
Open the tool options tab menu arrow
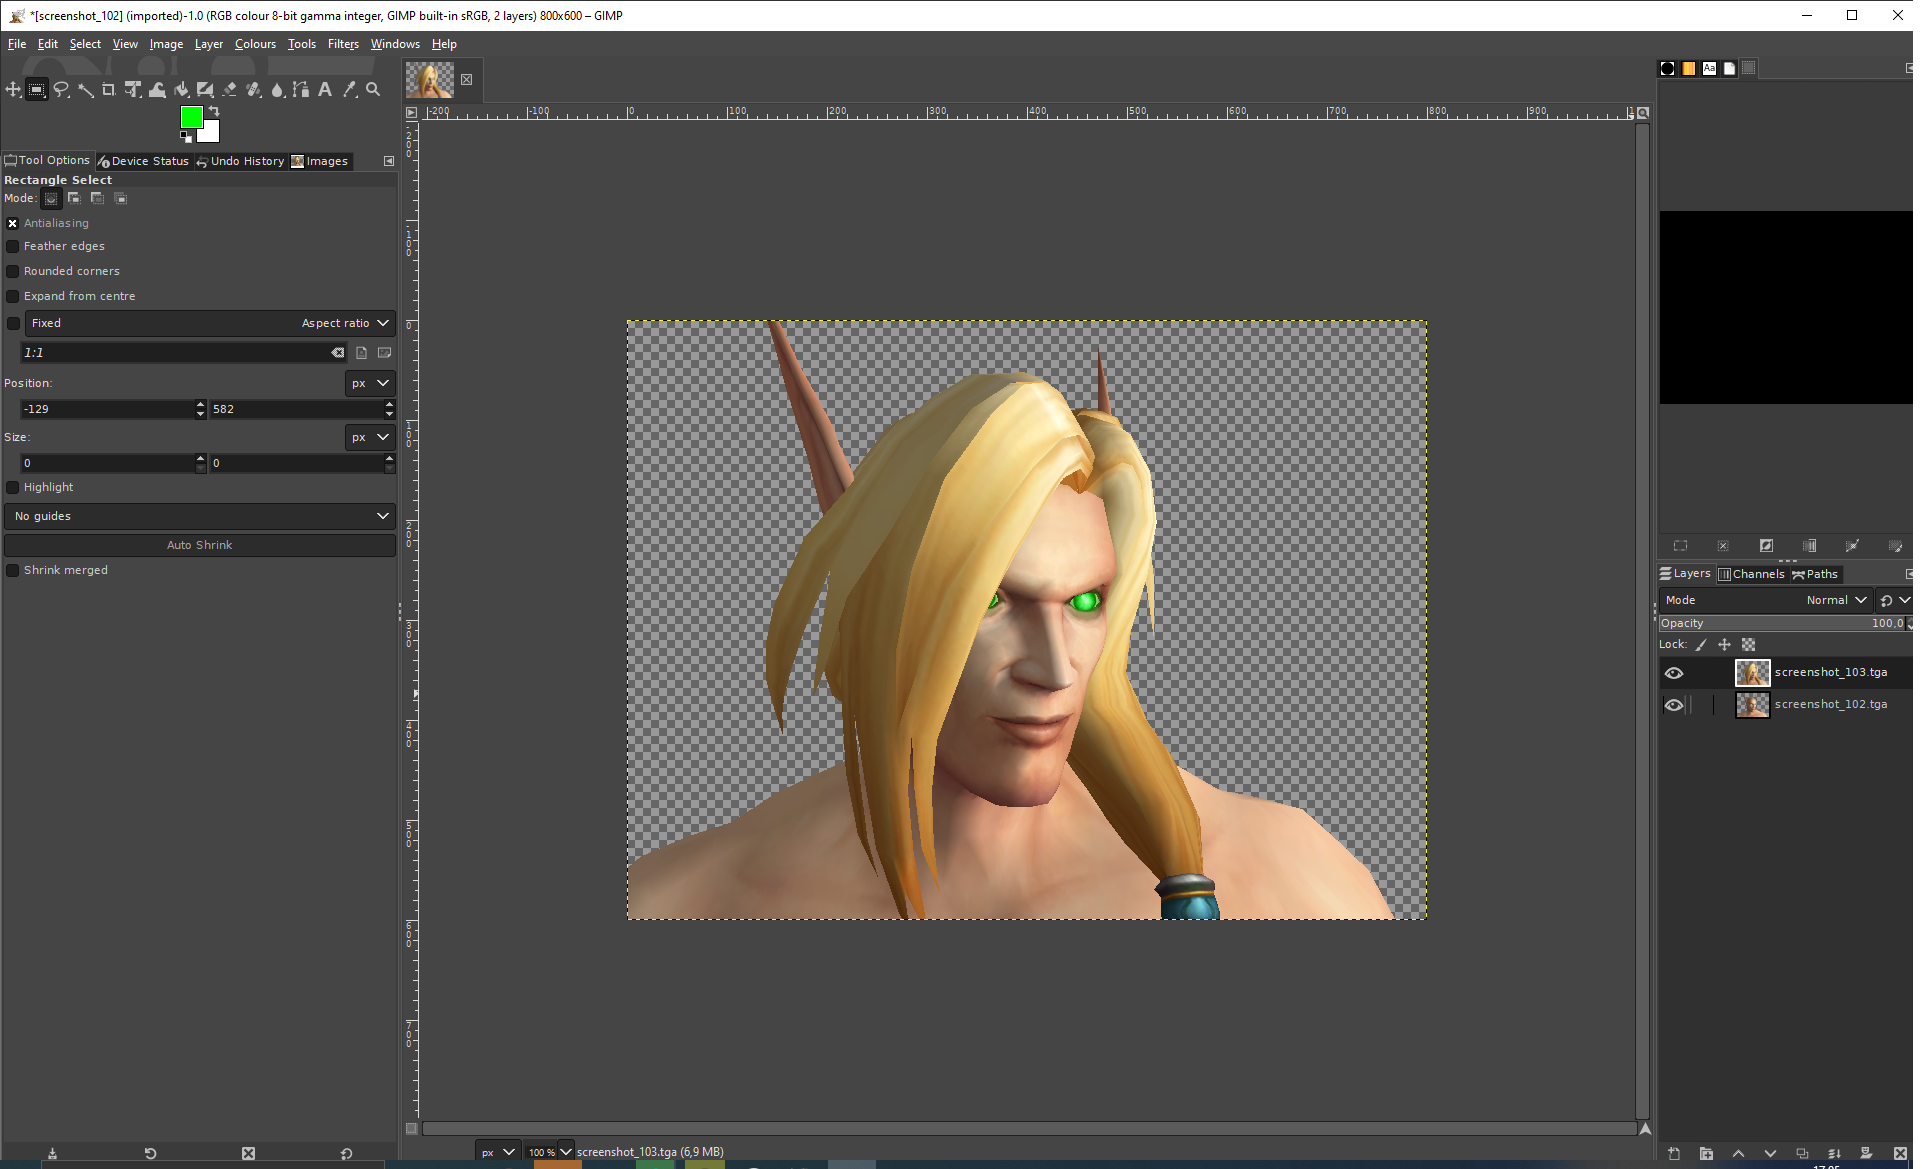point(389,161)
